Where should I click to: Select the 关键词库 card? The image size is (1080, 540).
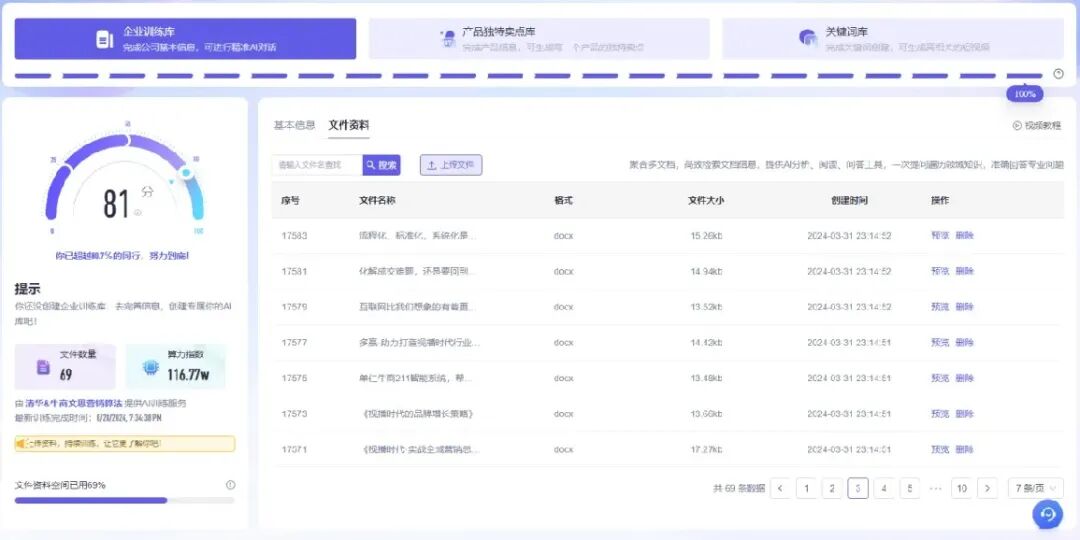pos(893,39)
